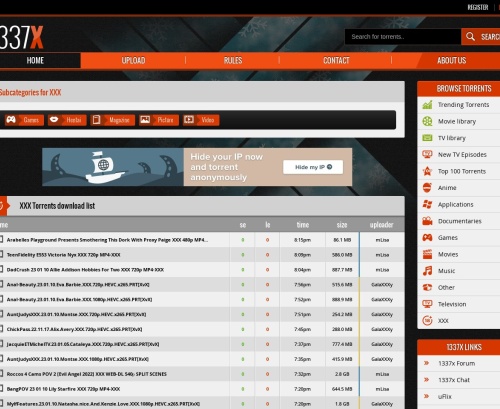Select the Magazine subcategory label

(x=119, y=120)
